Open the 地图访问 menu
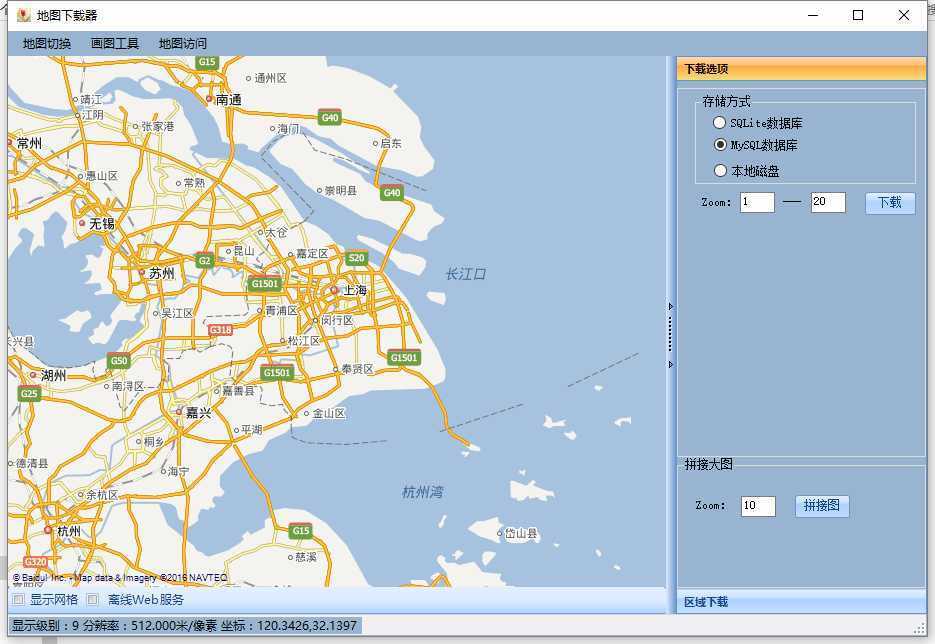The height and width of the screenshot is (644, 935). point(183,44)
